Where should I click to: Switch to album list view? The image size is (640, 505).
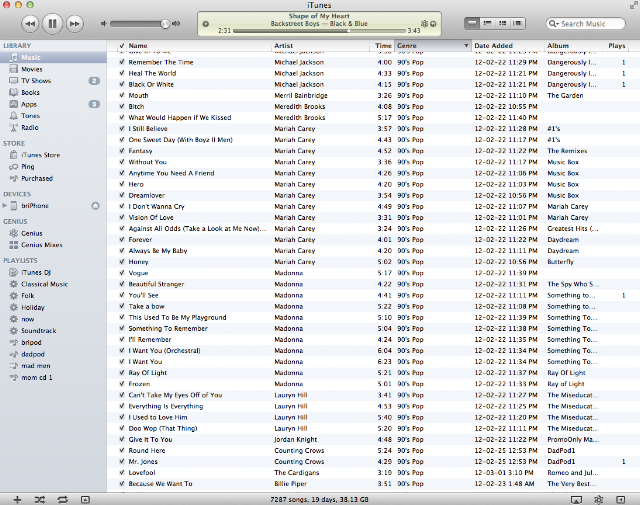click(487, 23)
